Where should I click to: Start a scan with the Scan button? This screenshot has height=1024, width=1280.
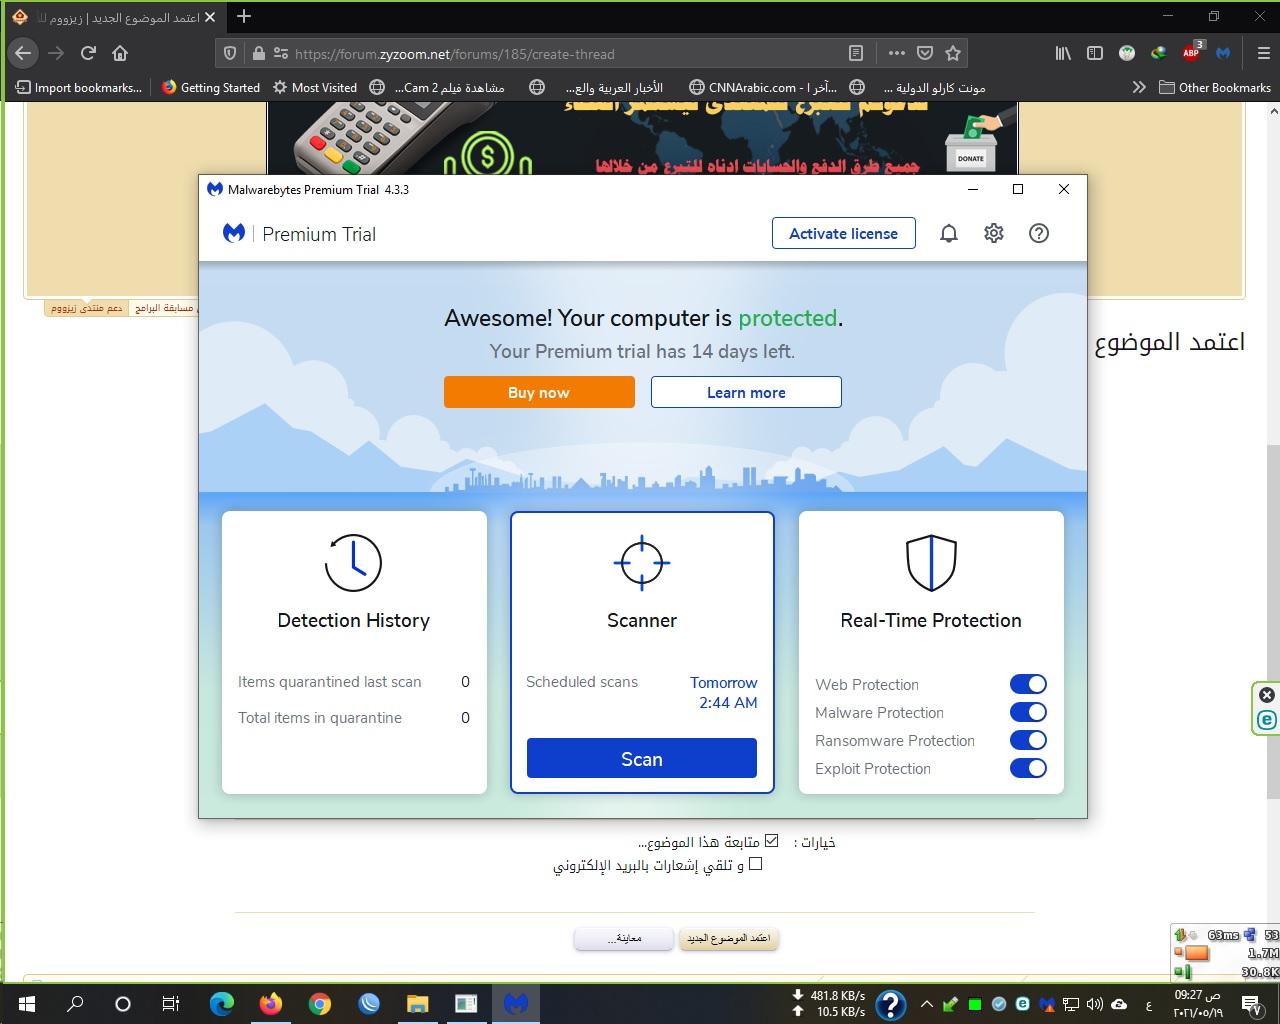tap(642, 759)
